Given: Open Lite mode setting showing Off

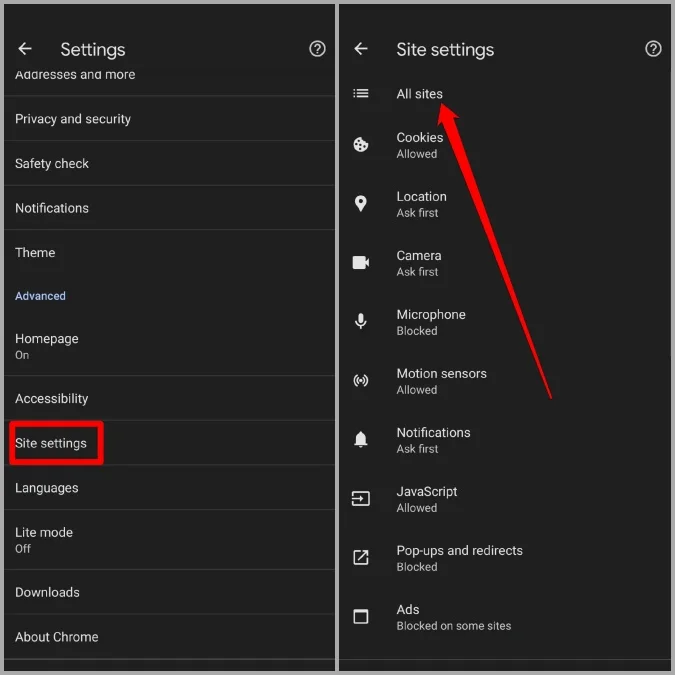Looking at the screenshot, I should click(x=44, y=540).
